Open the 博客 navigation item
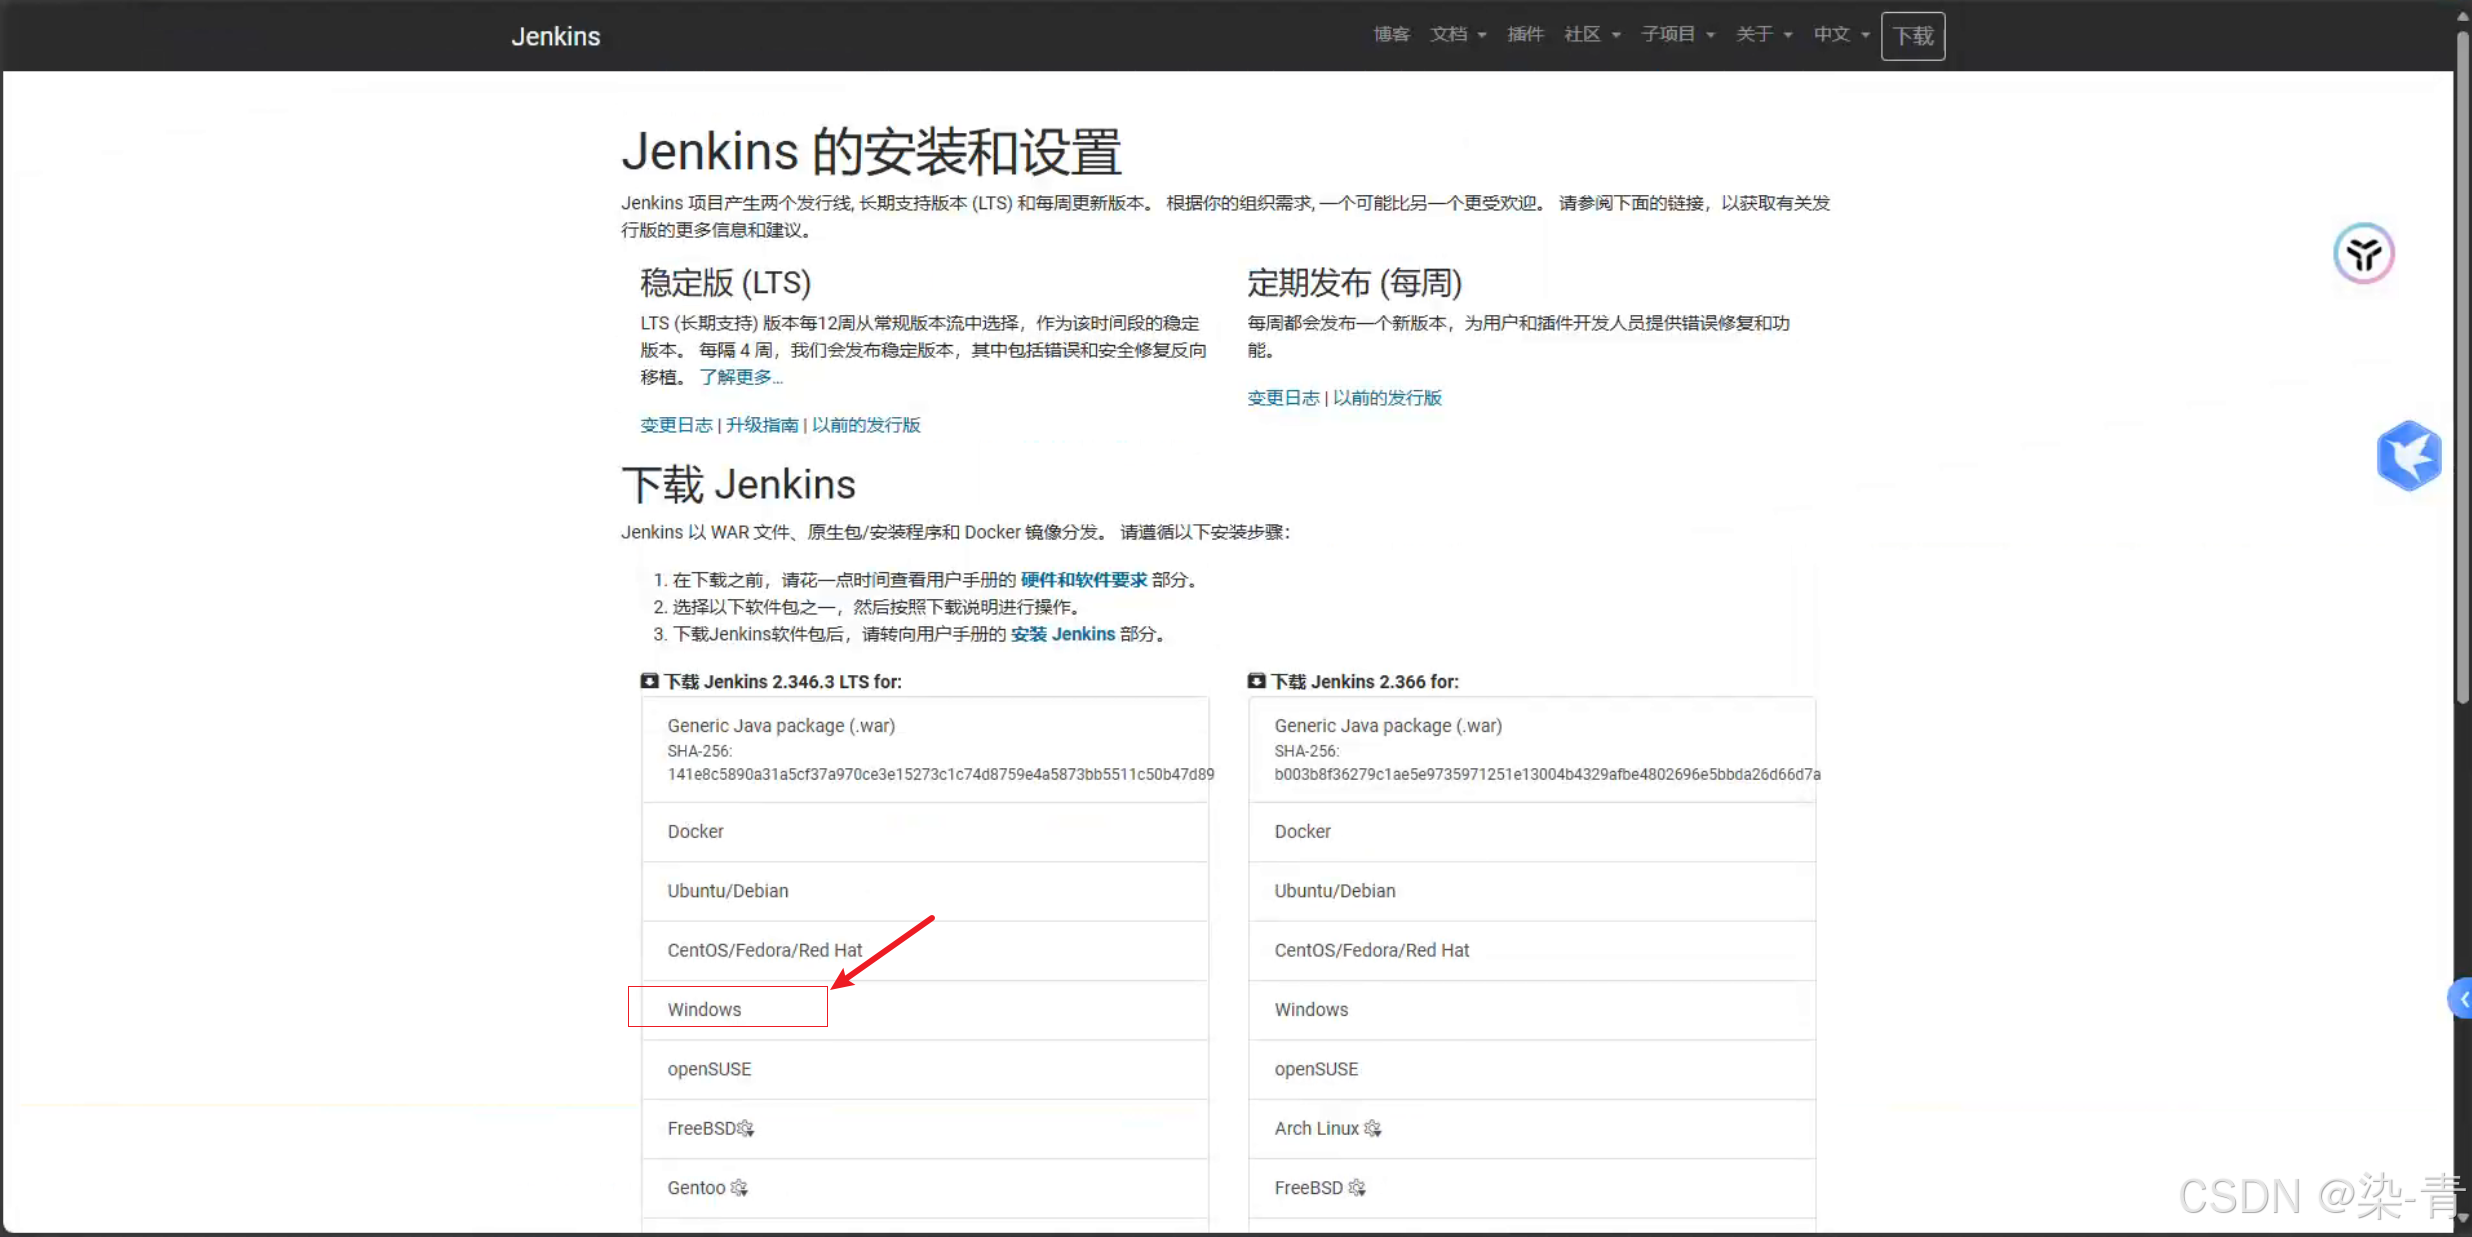This screenshot has width=2472, height=1237. 1391,35
